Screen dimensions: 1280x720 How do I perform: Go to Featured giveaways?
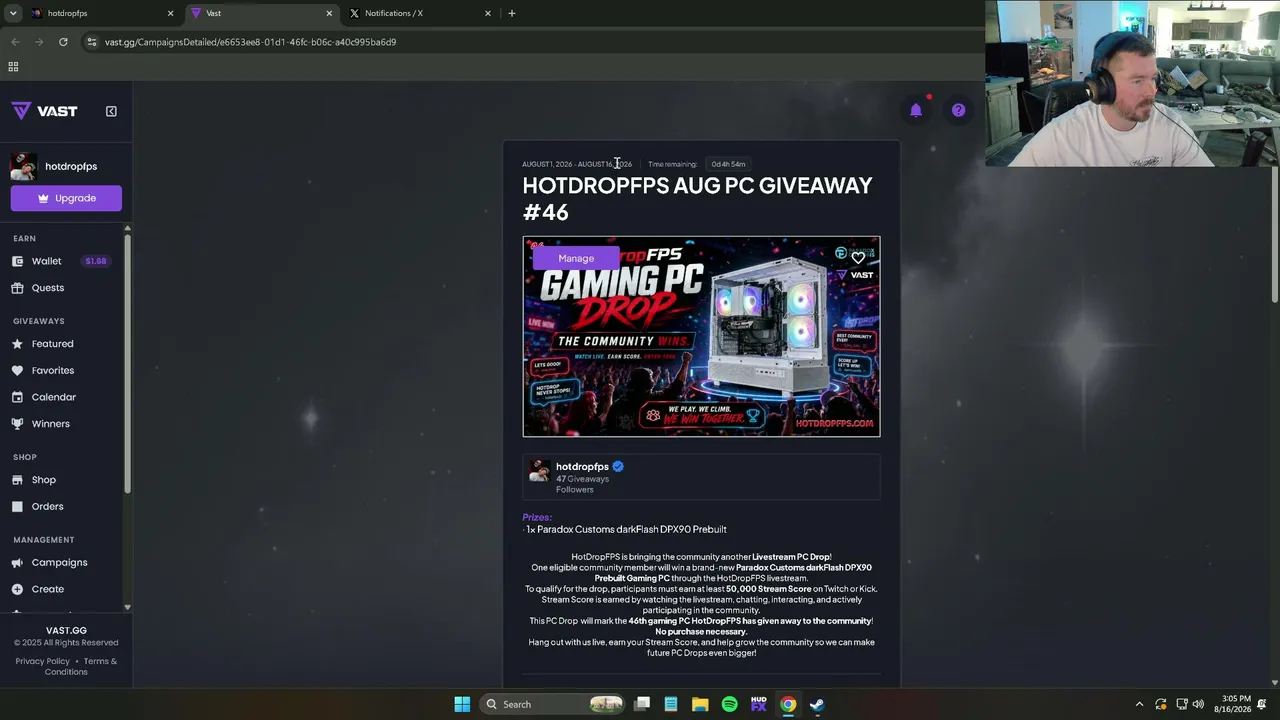coord(53,344)
